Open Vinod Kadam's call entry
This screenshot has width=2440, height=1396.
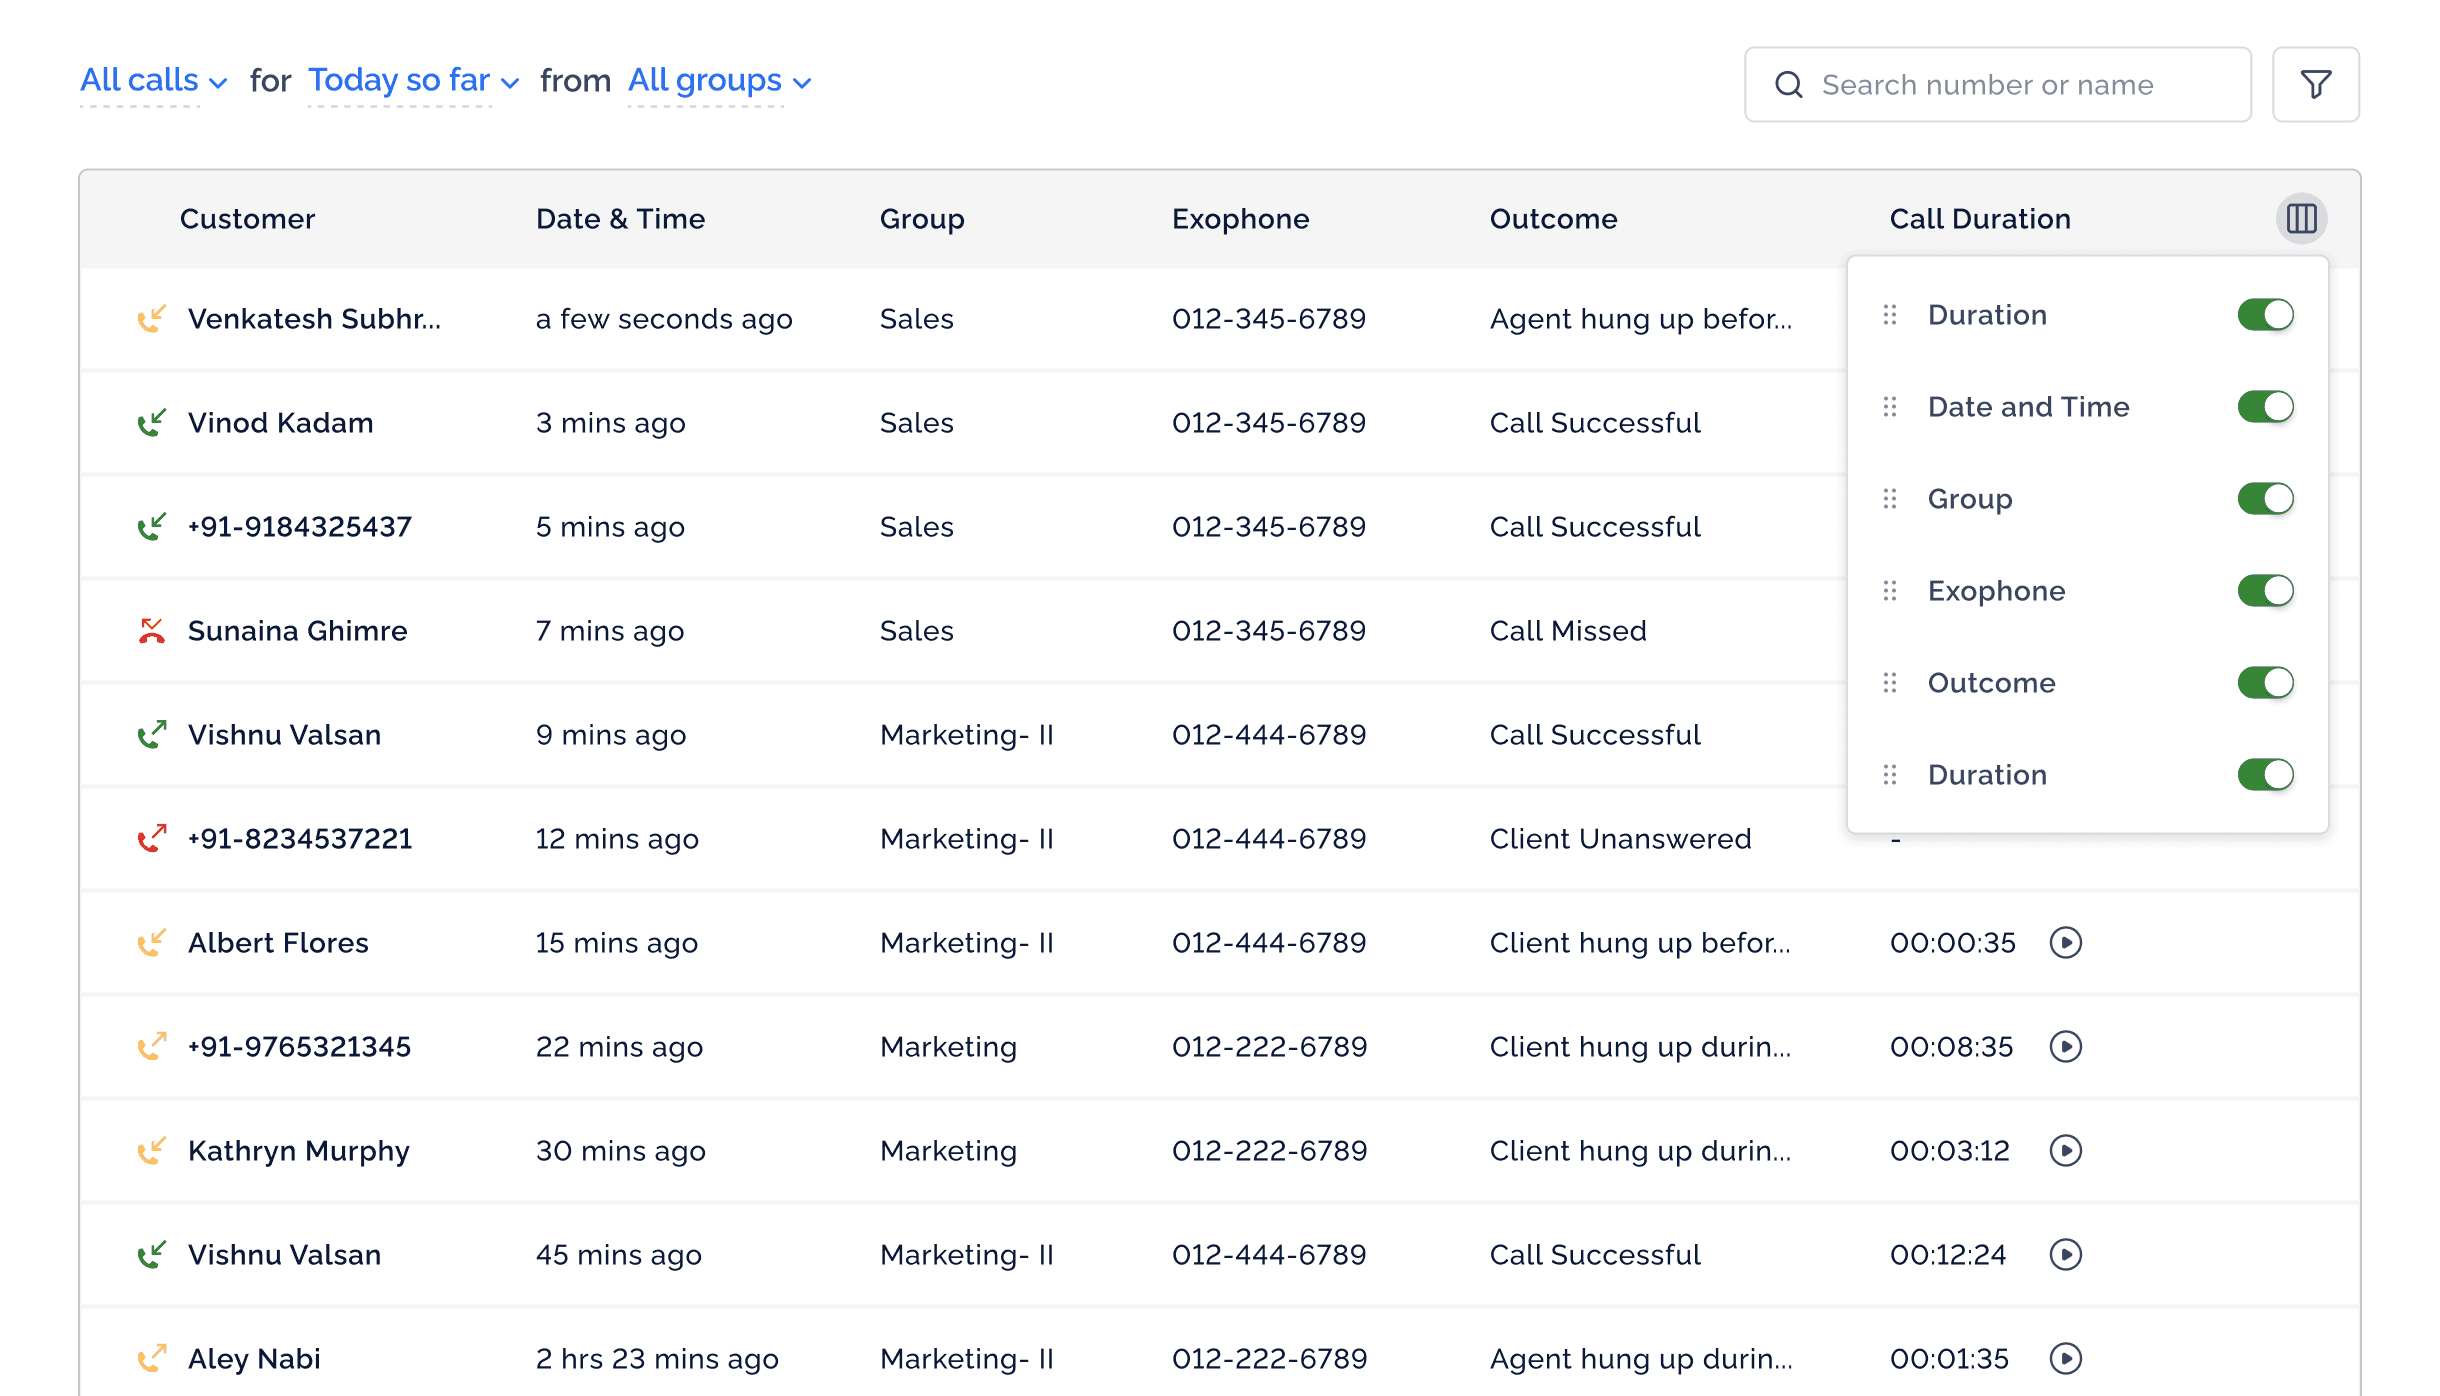point(280,423)
